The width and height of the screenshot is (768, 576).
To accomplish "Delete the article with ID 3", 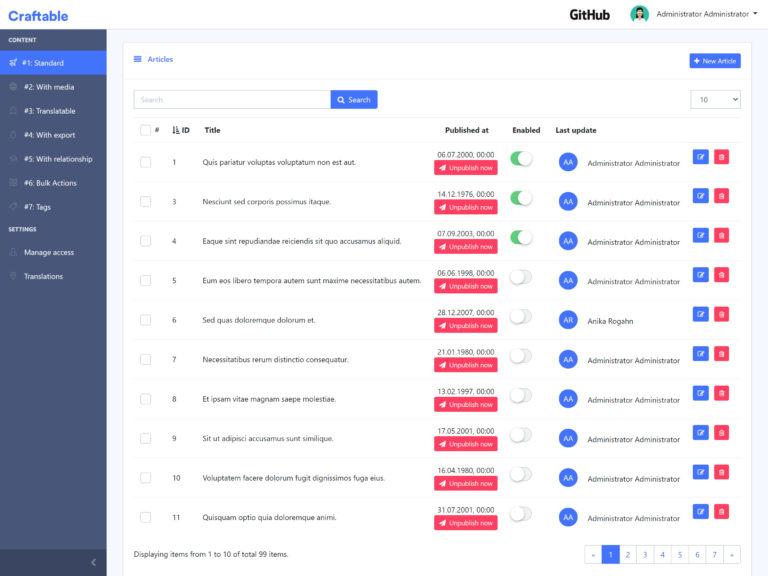I will (721, 196).
